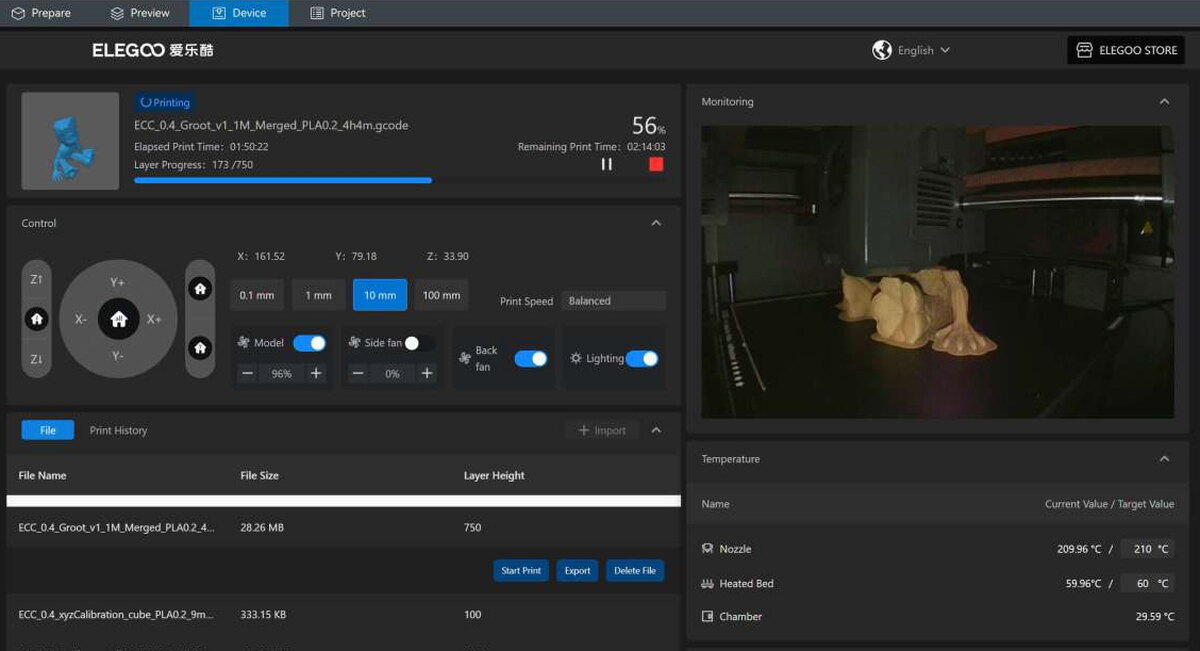Increase the Model fan speed

316,373
